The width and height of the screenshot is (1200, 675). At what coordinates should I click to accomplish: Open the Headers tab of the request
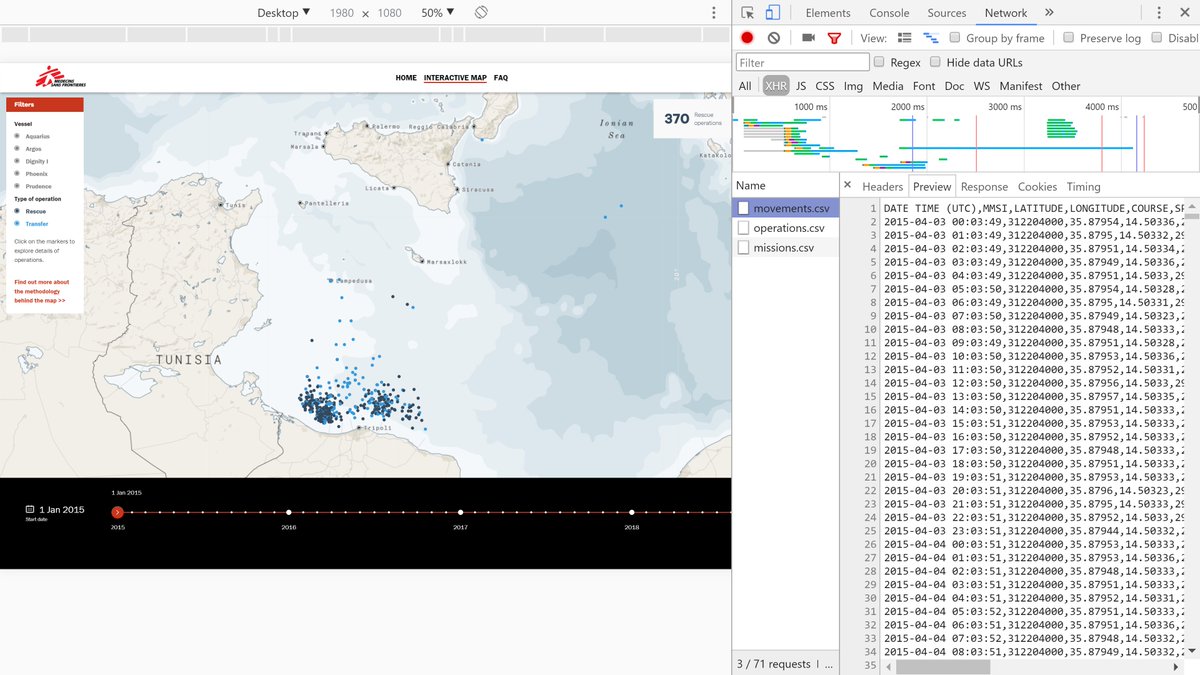tap(882, 186)
